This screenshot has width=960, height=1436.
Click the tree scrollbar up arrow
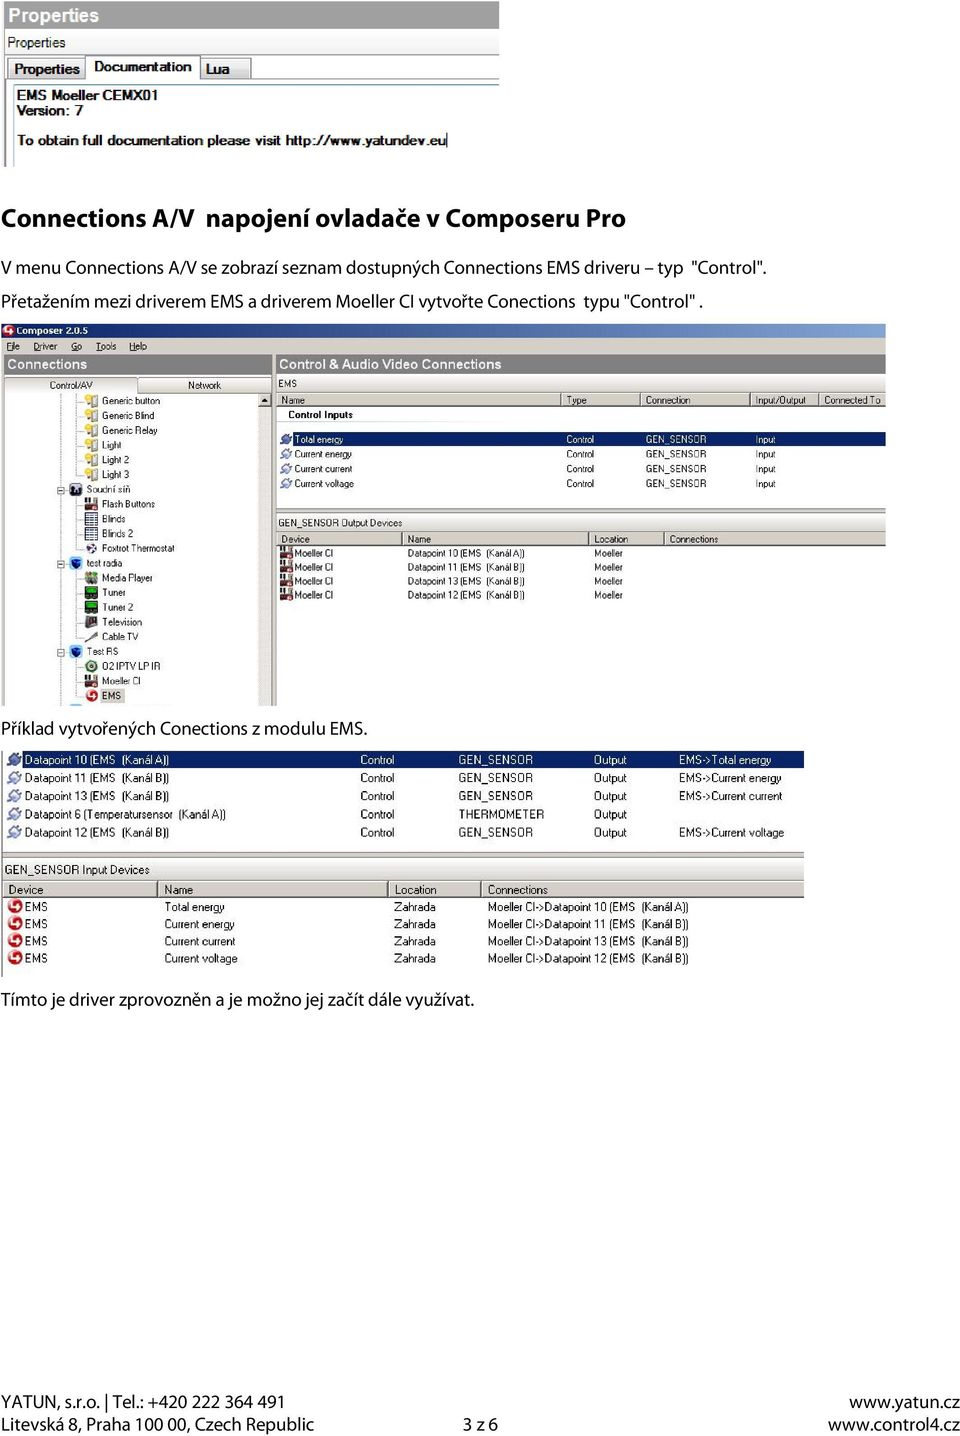click(265, 400)
